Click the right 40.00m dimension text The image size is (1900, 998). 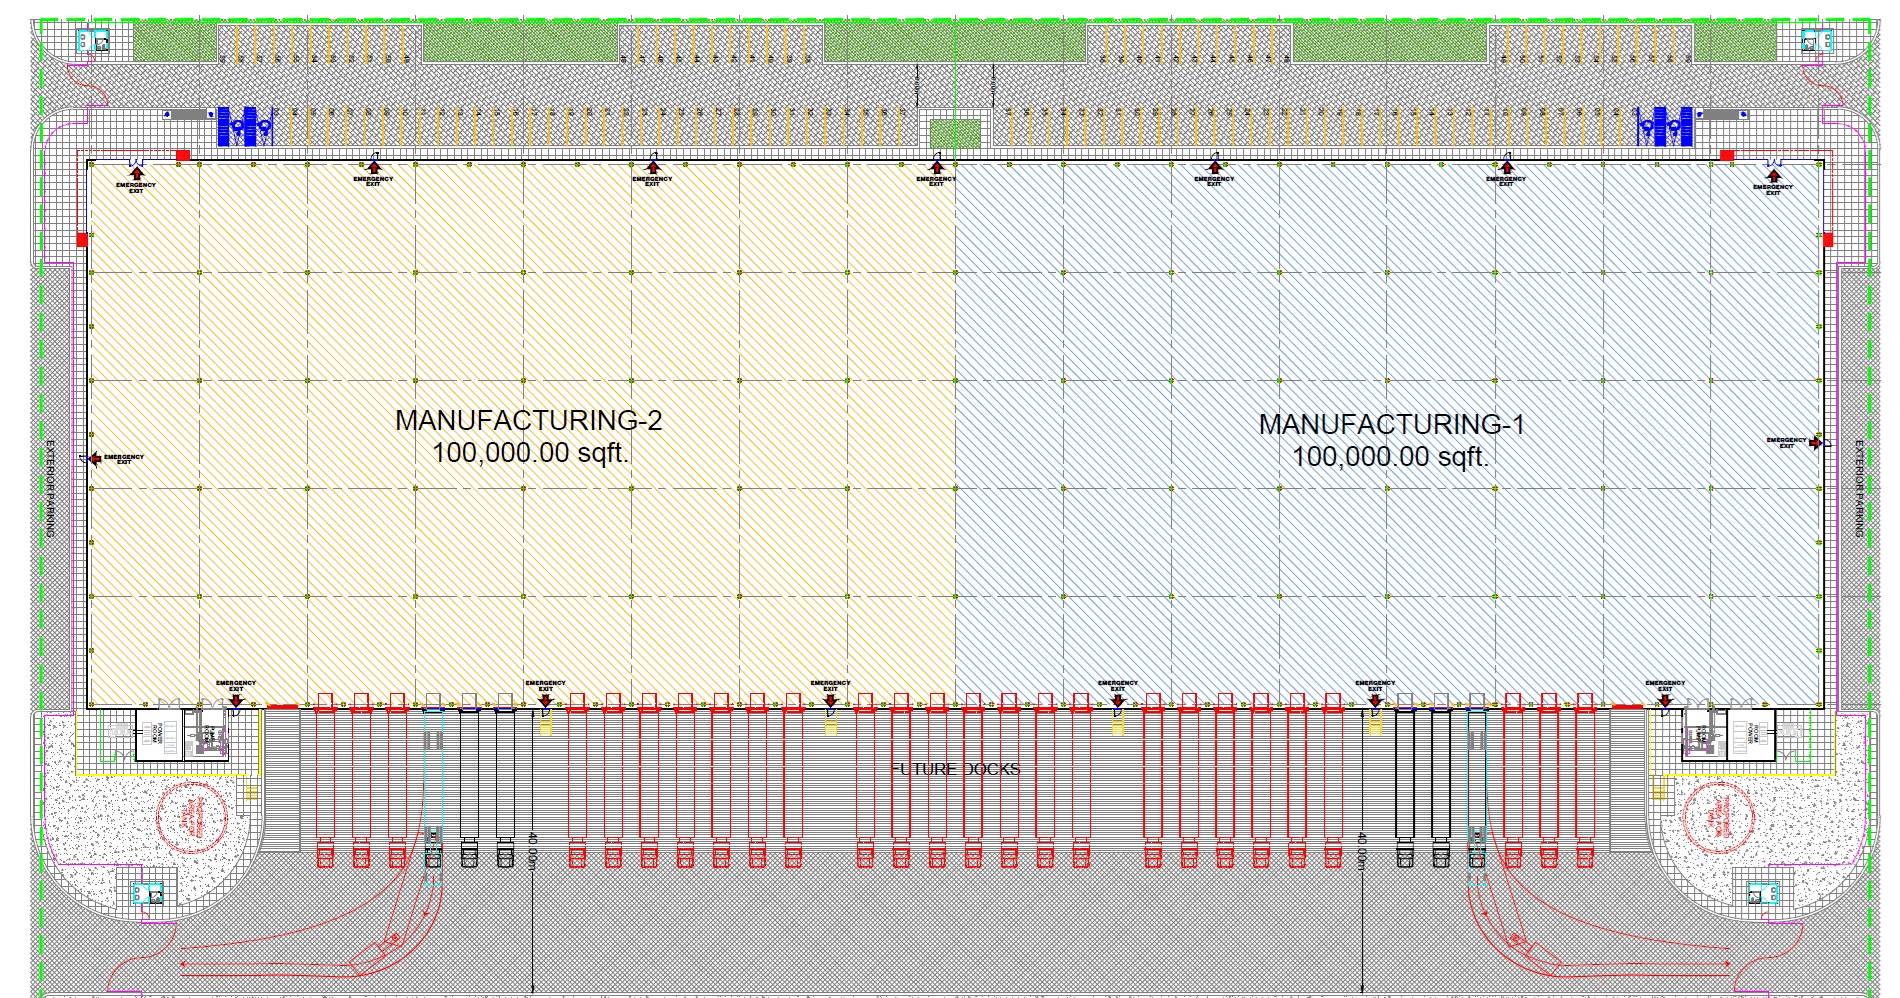(x=1362, y=851)
